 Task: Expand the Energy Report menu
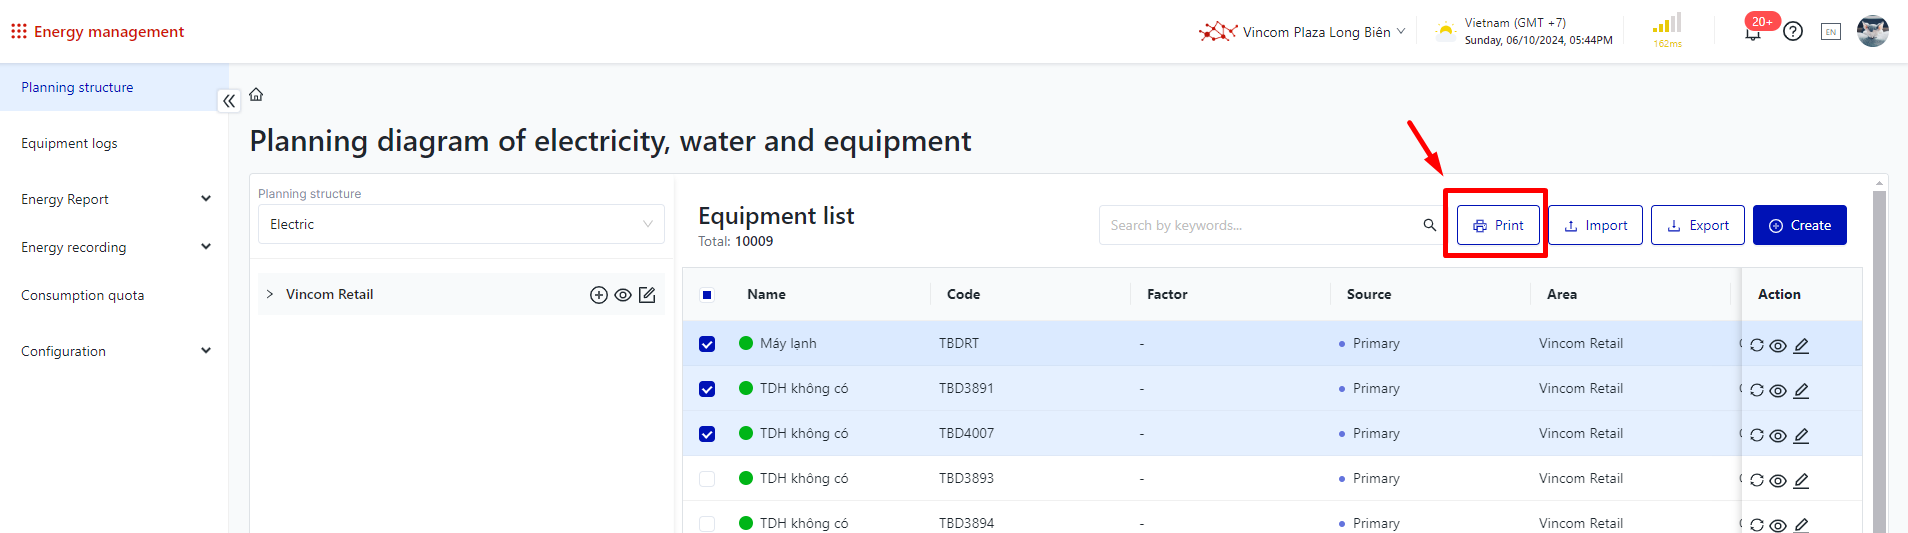point(114,199)
